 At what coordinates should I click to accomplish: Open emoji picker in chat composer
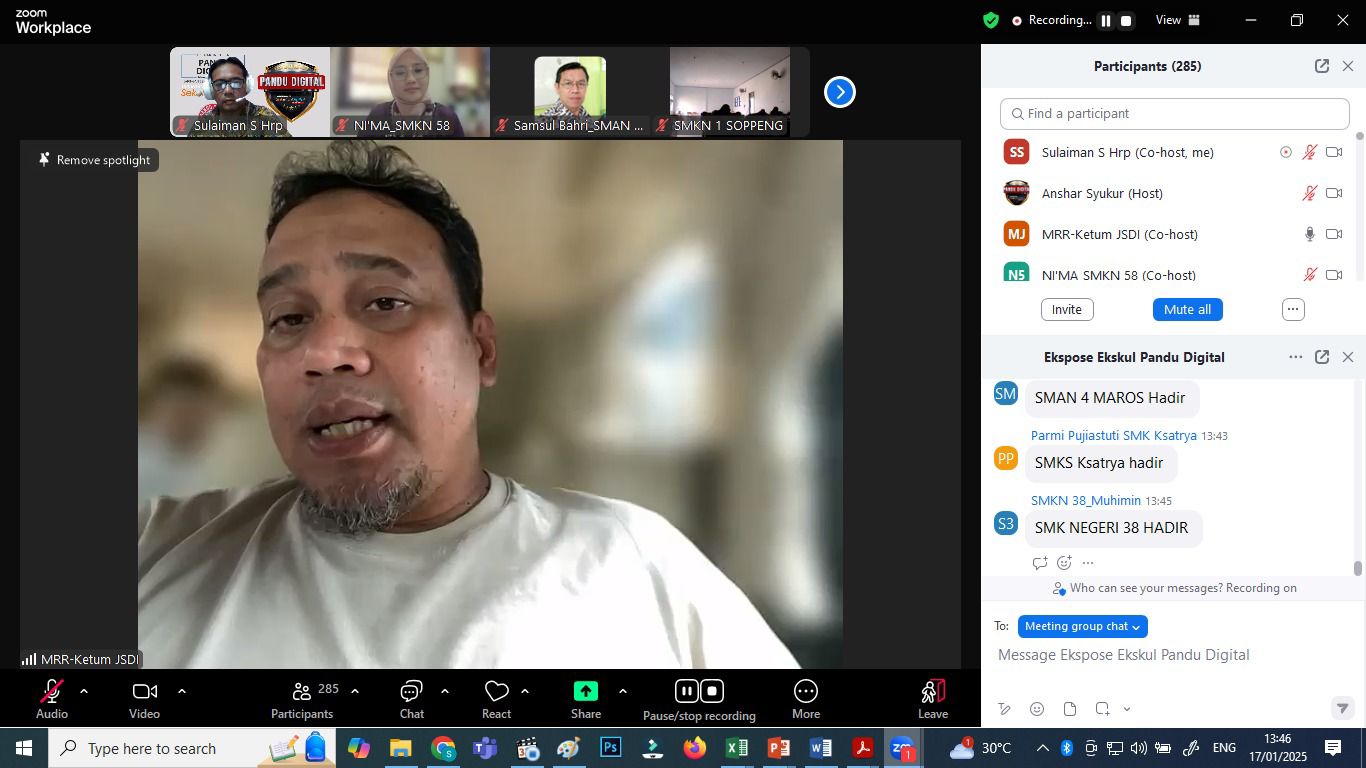[x=1037, y=709]
